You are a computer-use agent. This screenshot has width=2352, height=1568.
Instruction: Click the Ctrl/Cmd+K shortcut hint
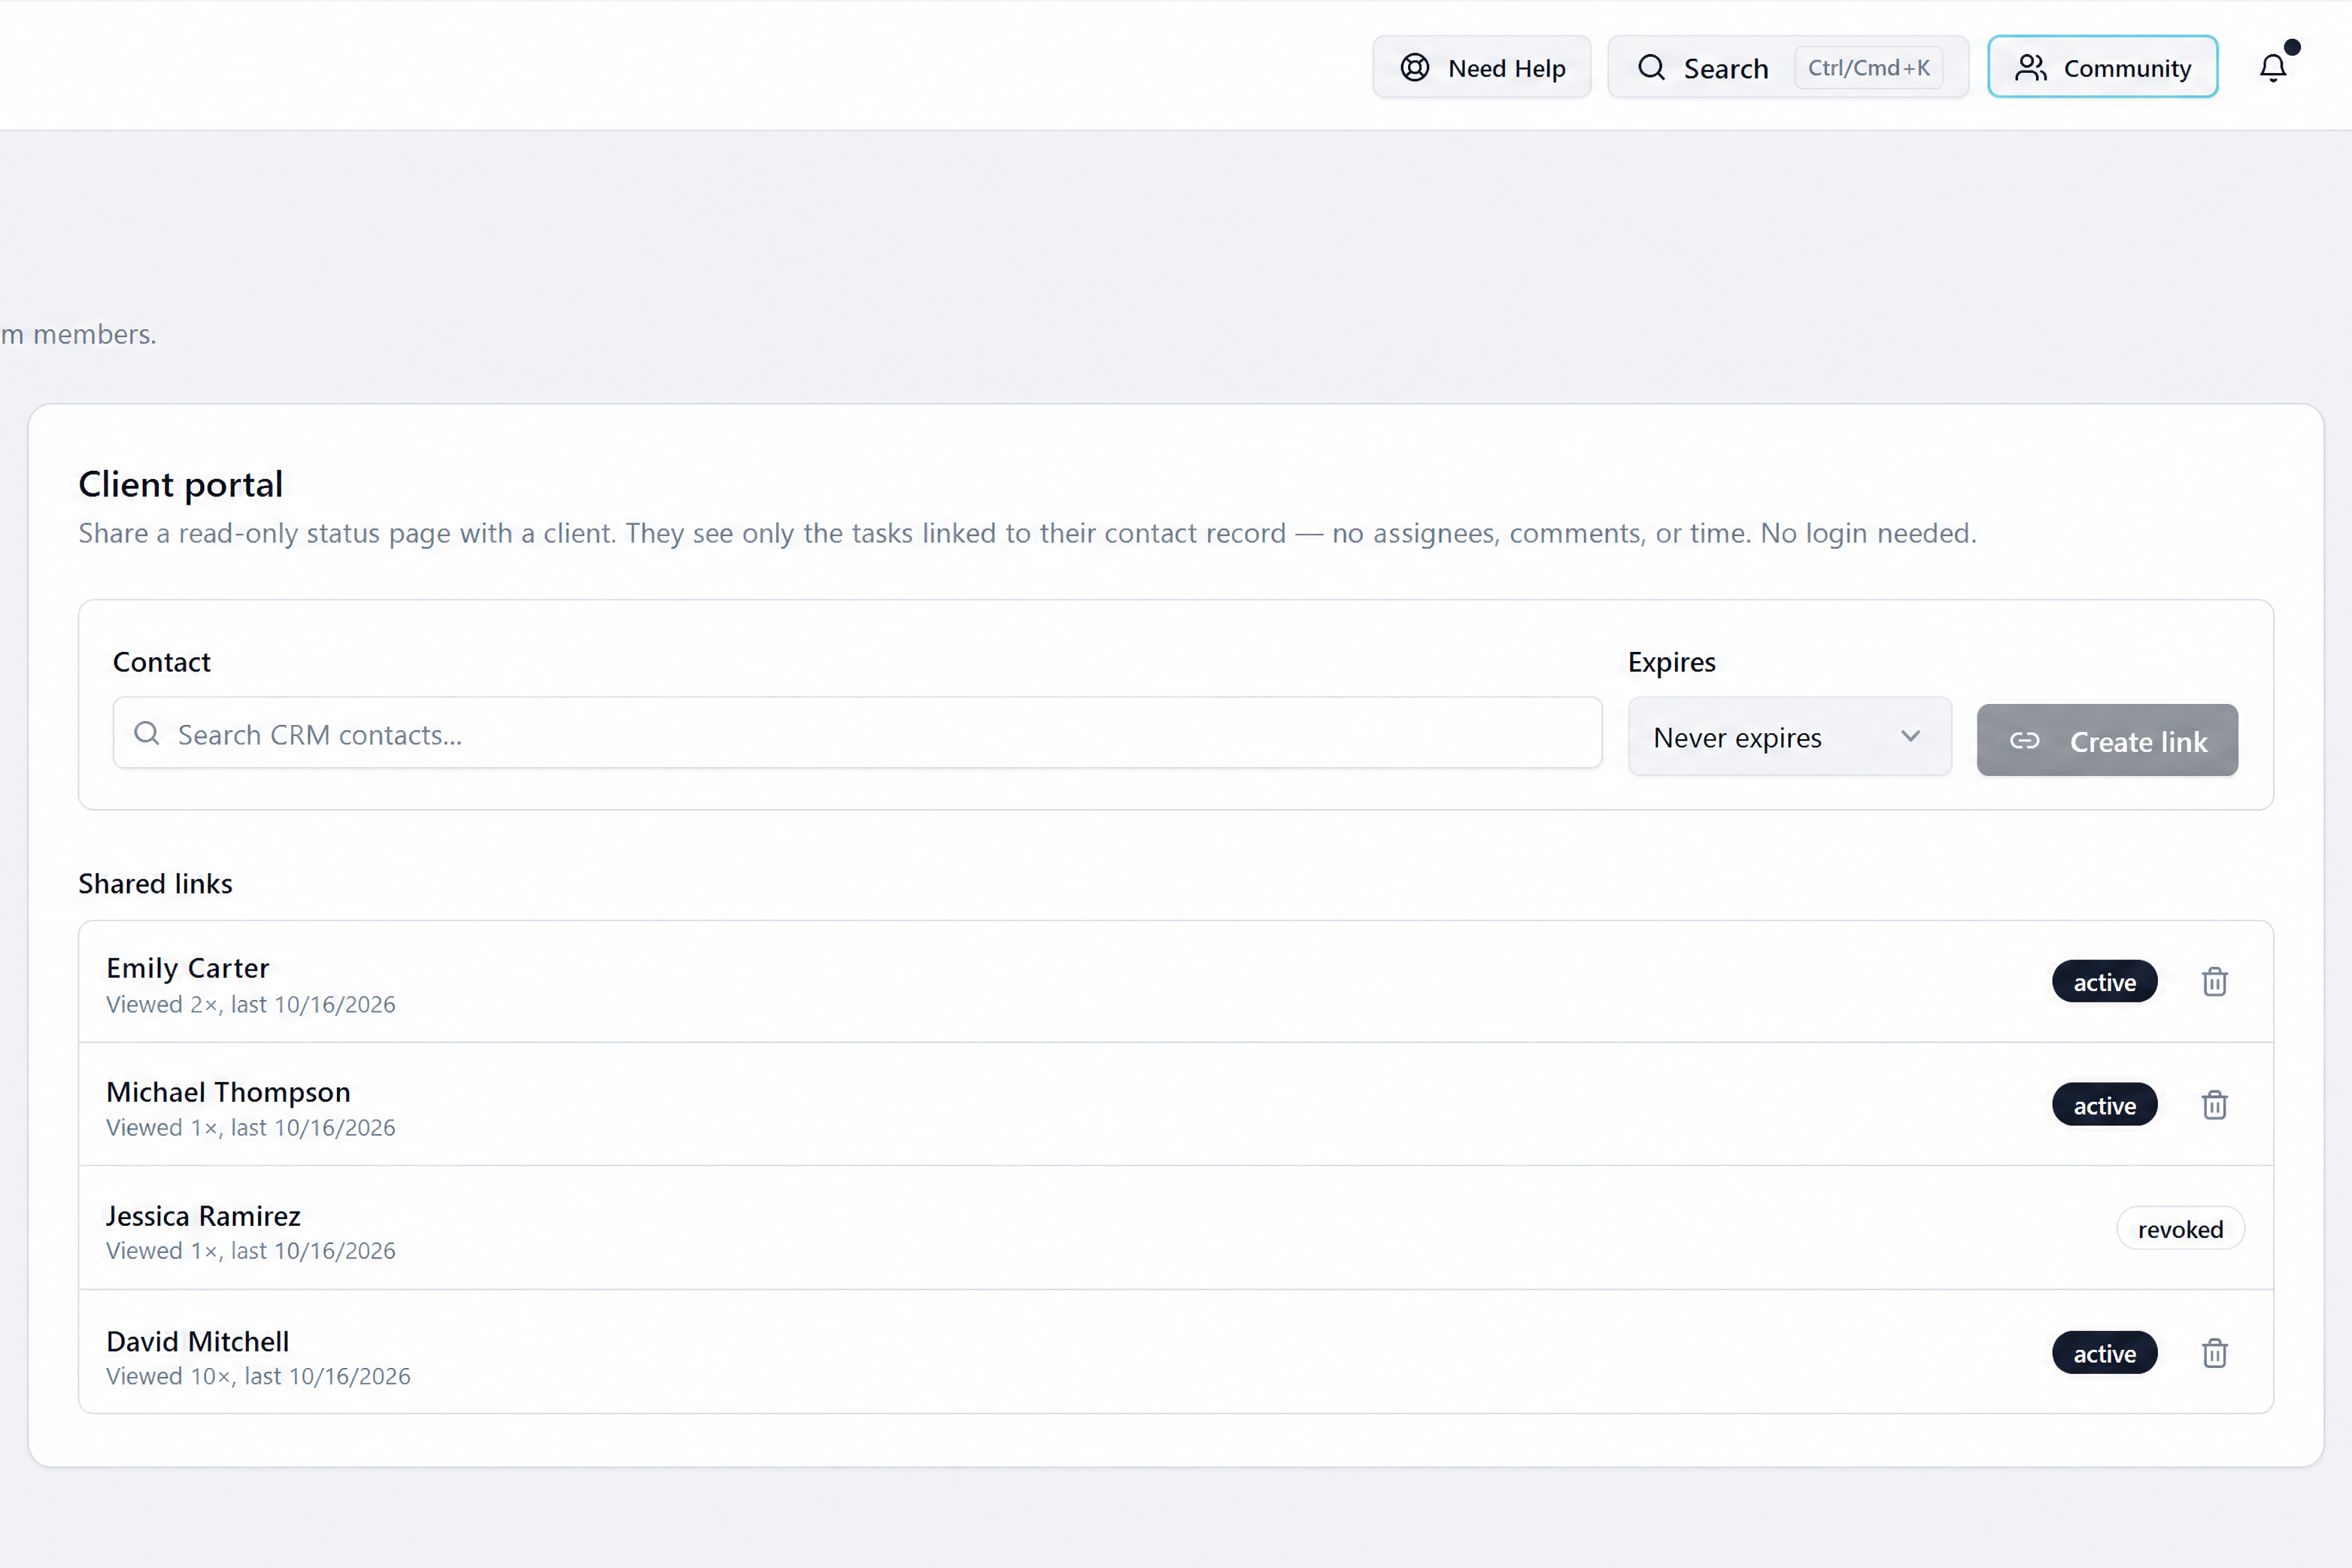[x=1868, y=67]
